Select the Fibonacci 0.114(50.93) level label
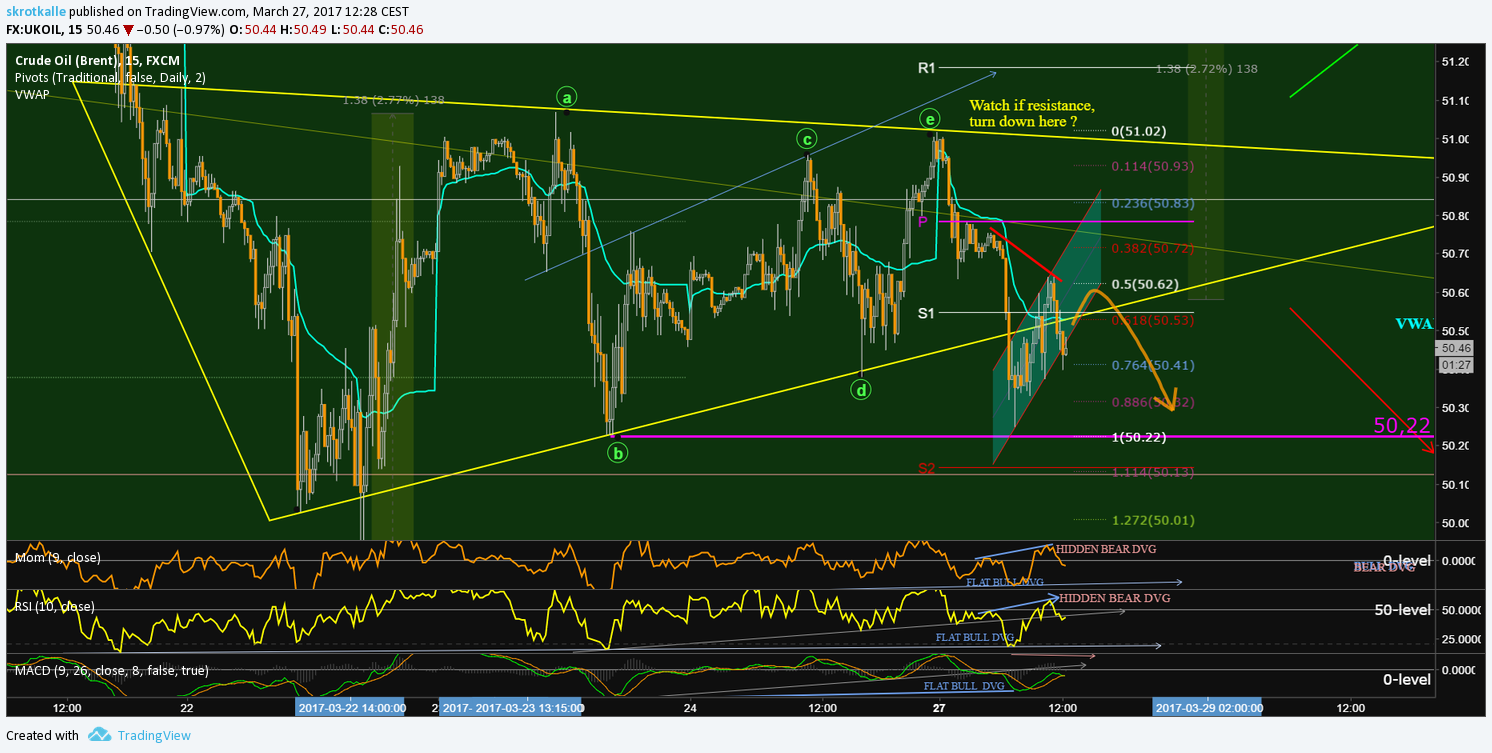This screenshot has width=1492, height=753. point(1153,166)
